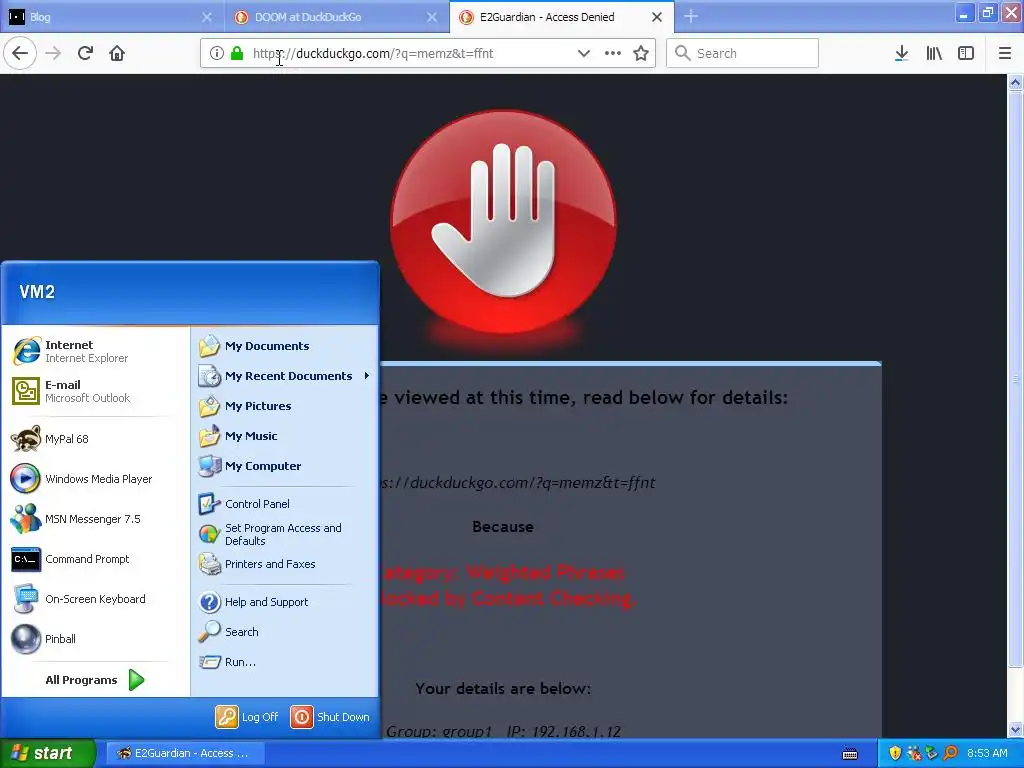1024x768 pixels.
Task: Click page scrollbar up arrow
Action: point(1015,82)
